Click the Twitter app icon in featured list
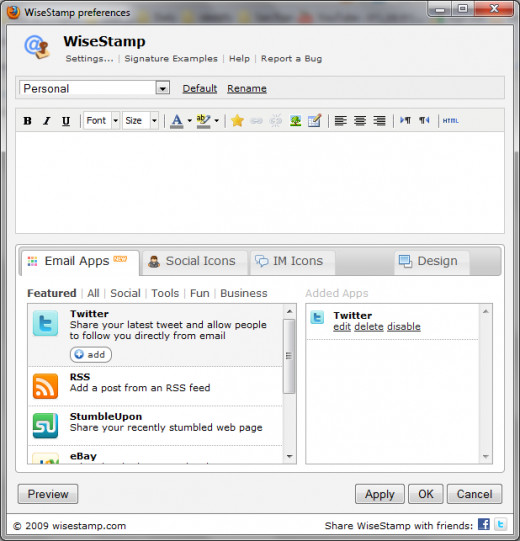 [45, 323]
